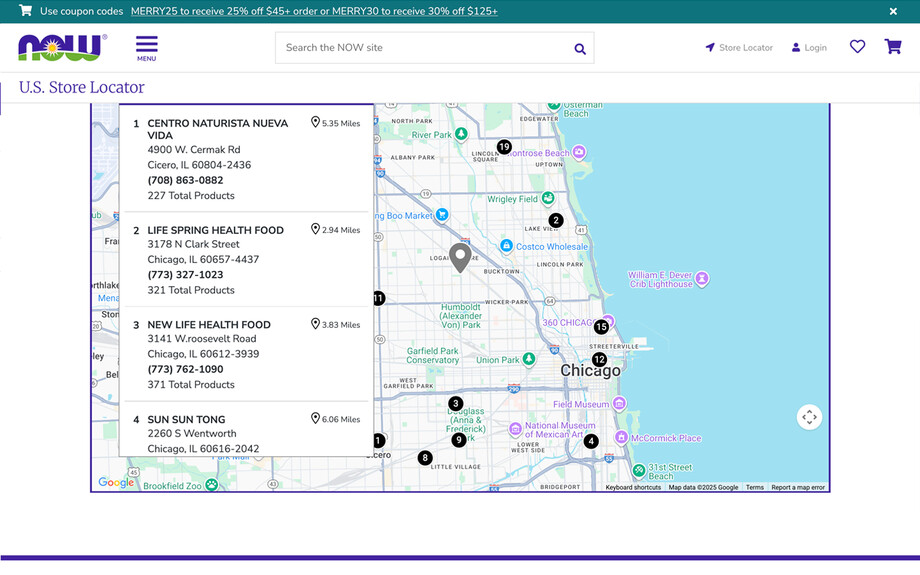The height and width of the screenshot is (575, 920).
Task: Open CENTRO NATURISTA NUEVA VIDA listing
Action: pos(218,129)
